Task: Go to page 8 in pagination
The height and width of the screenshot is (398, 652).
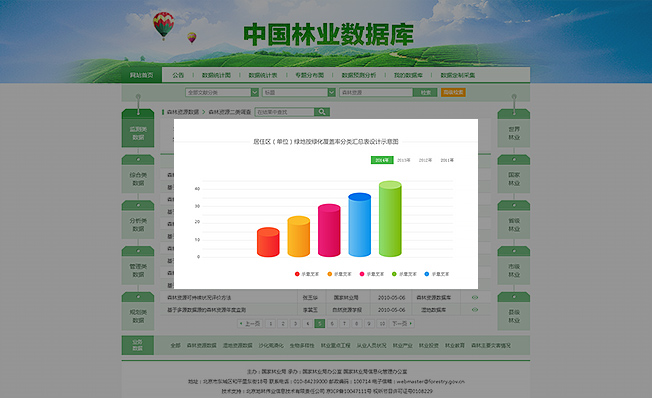Action: point(356,324)
